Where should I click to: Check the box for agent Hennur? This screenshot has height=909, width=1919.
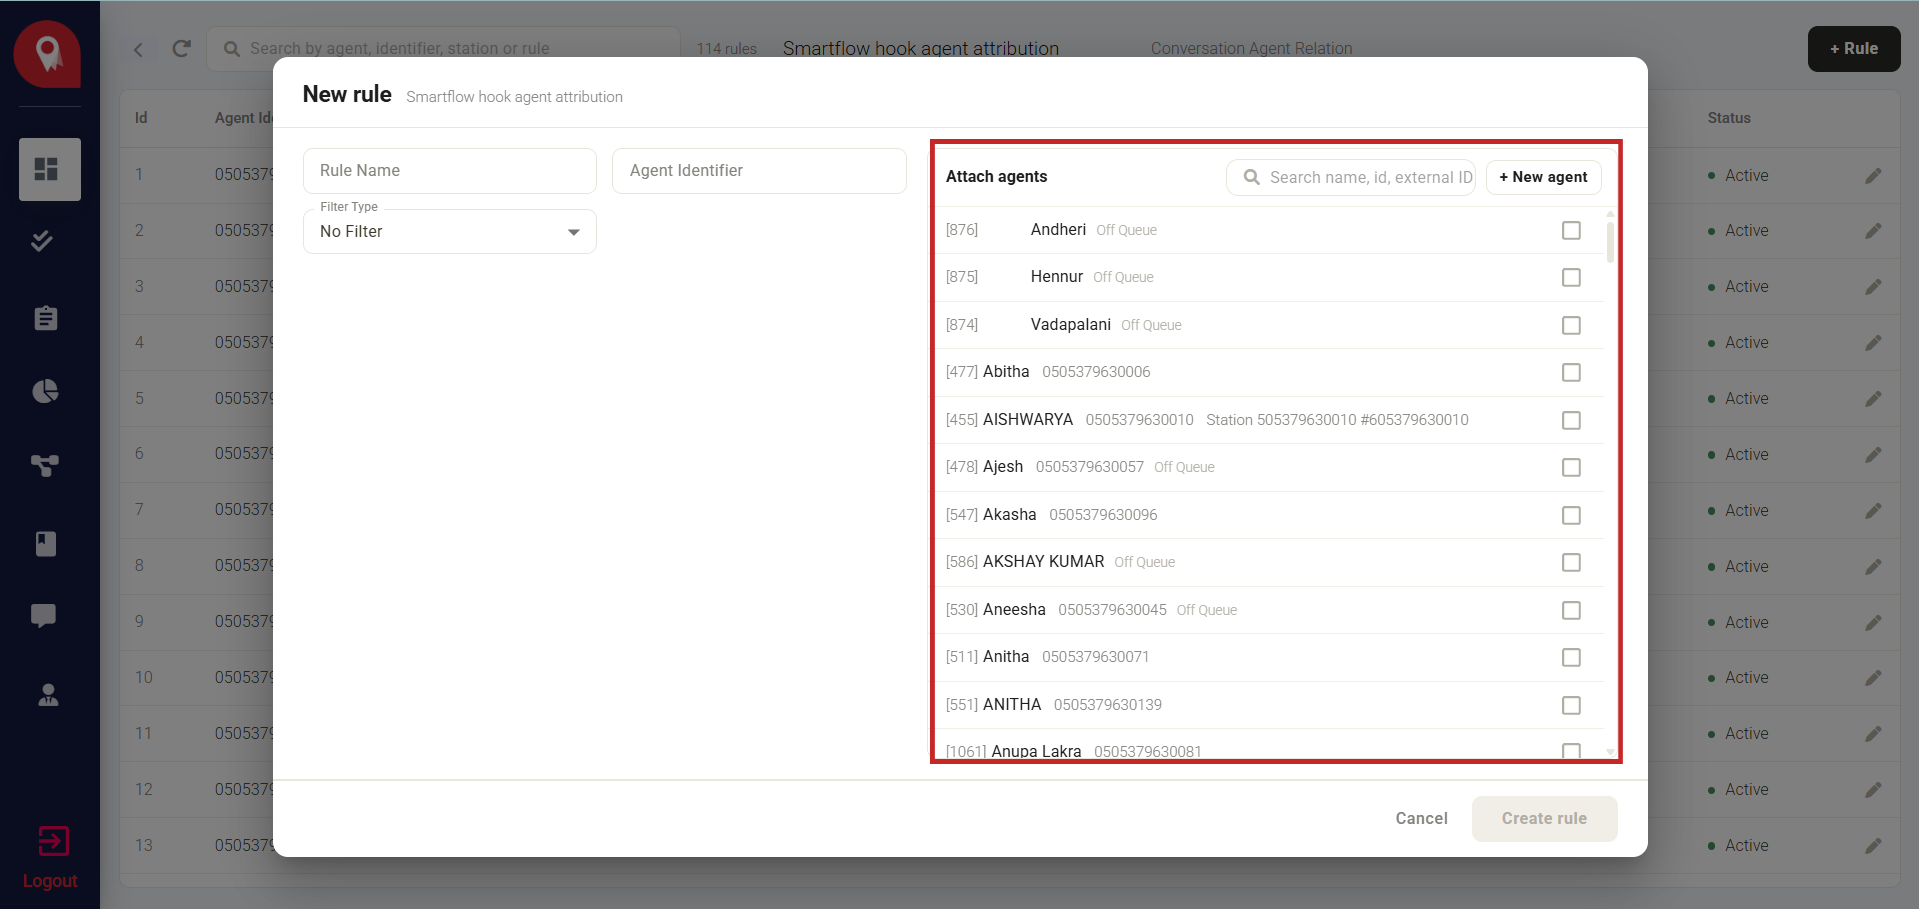[1571, 277]
